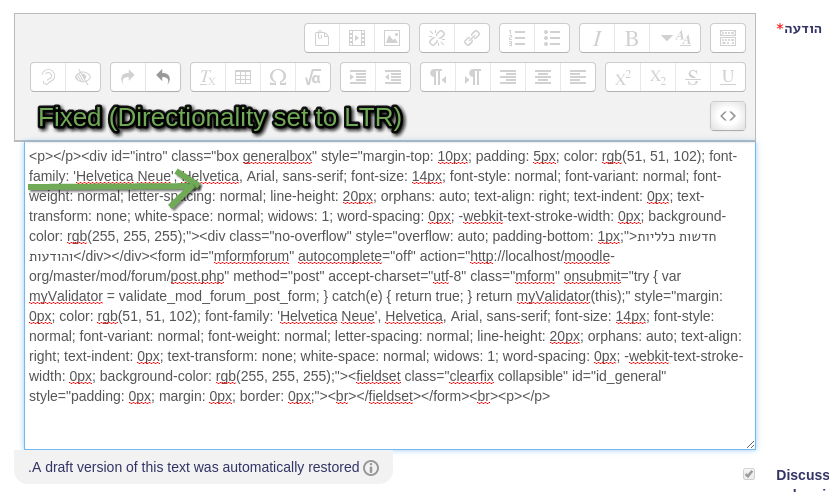Toggle the checkbox next to Discuss label

pyautogui.click(x=749, y=474)
